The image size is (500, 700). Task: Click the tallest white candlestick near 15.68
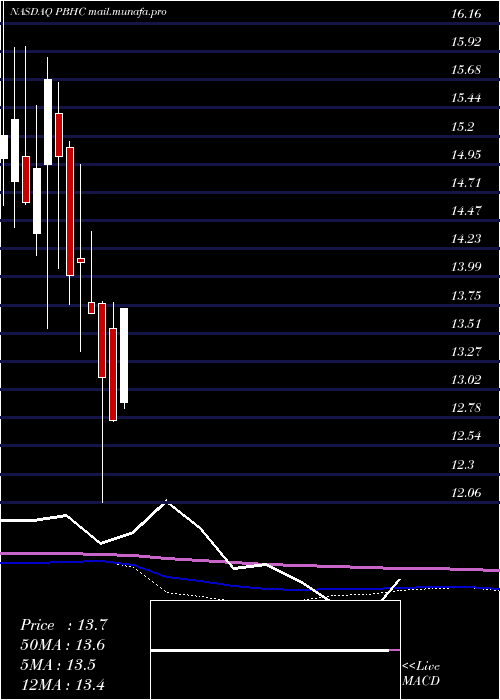(48, 122)
